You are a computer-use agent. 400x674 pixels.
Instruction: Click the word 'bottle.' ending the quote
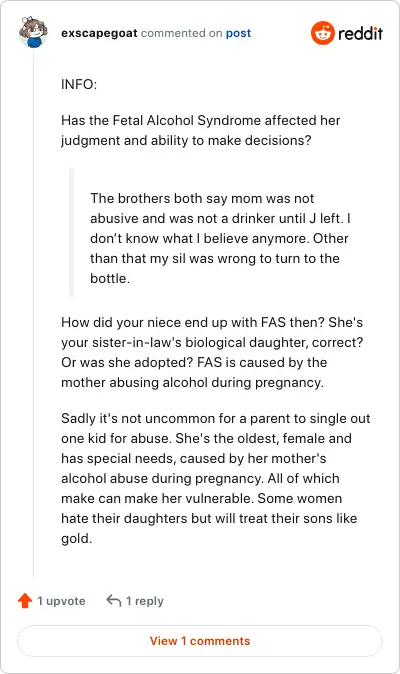point(110,279)
